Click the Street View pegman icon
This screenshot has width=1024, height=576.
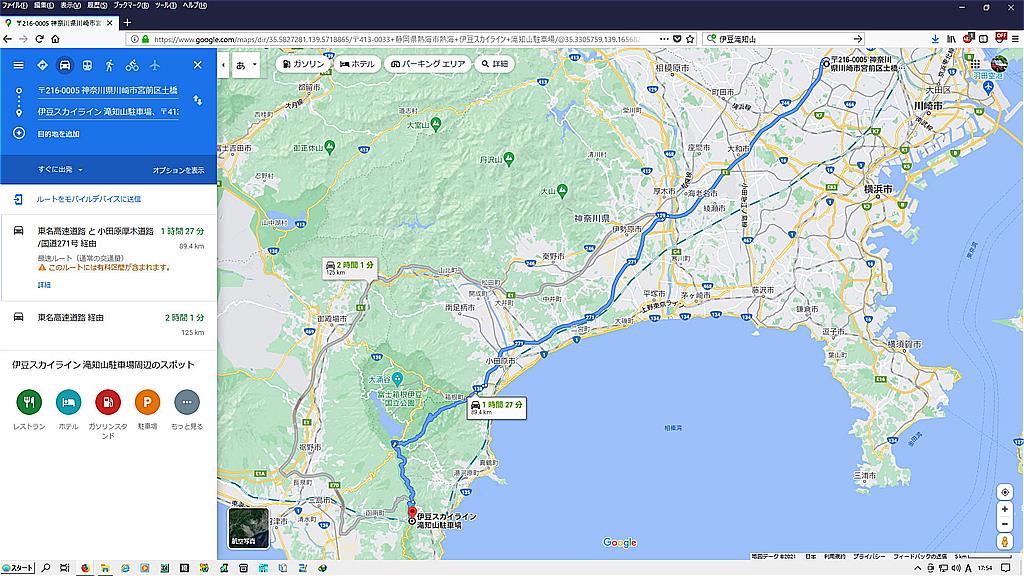coord(1004,541)
